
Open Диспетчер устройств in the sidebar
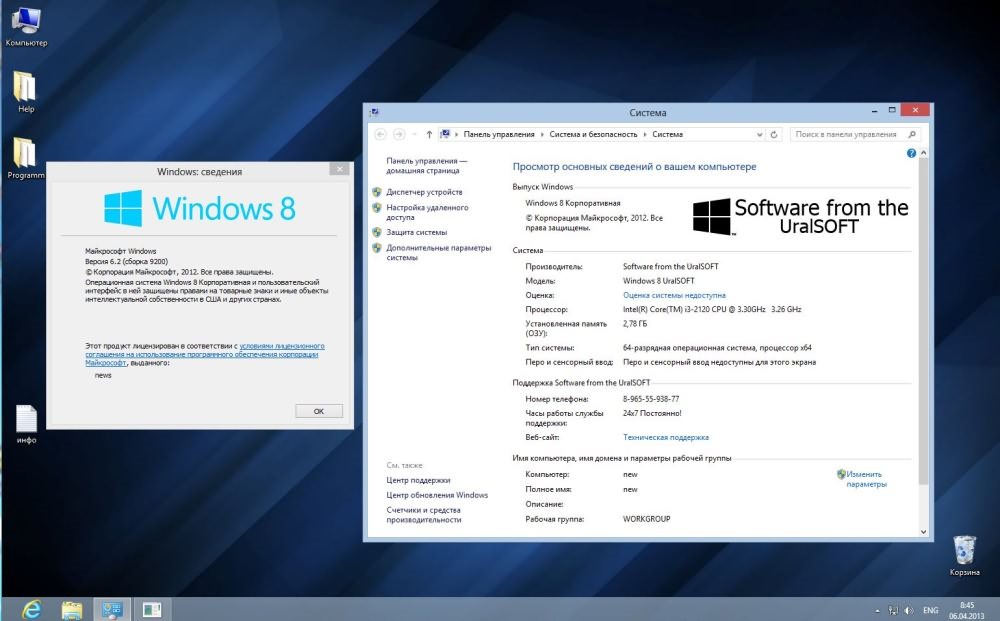coord(424,191)
